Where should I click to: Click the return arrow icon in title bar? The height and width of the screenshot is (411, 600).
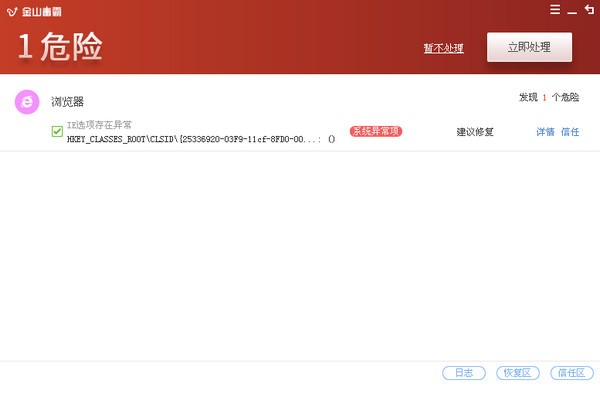pos(590,10)
